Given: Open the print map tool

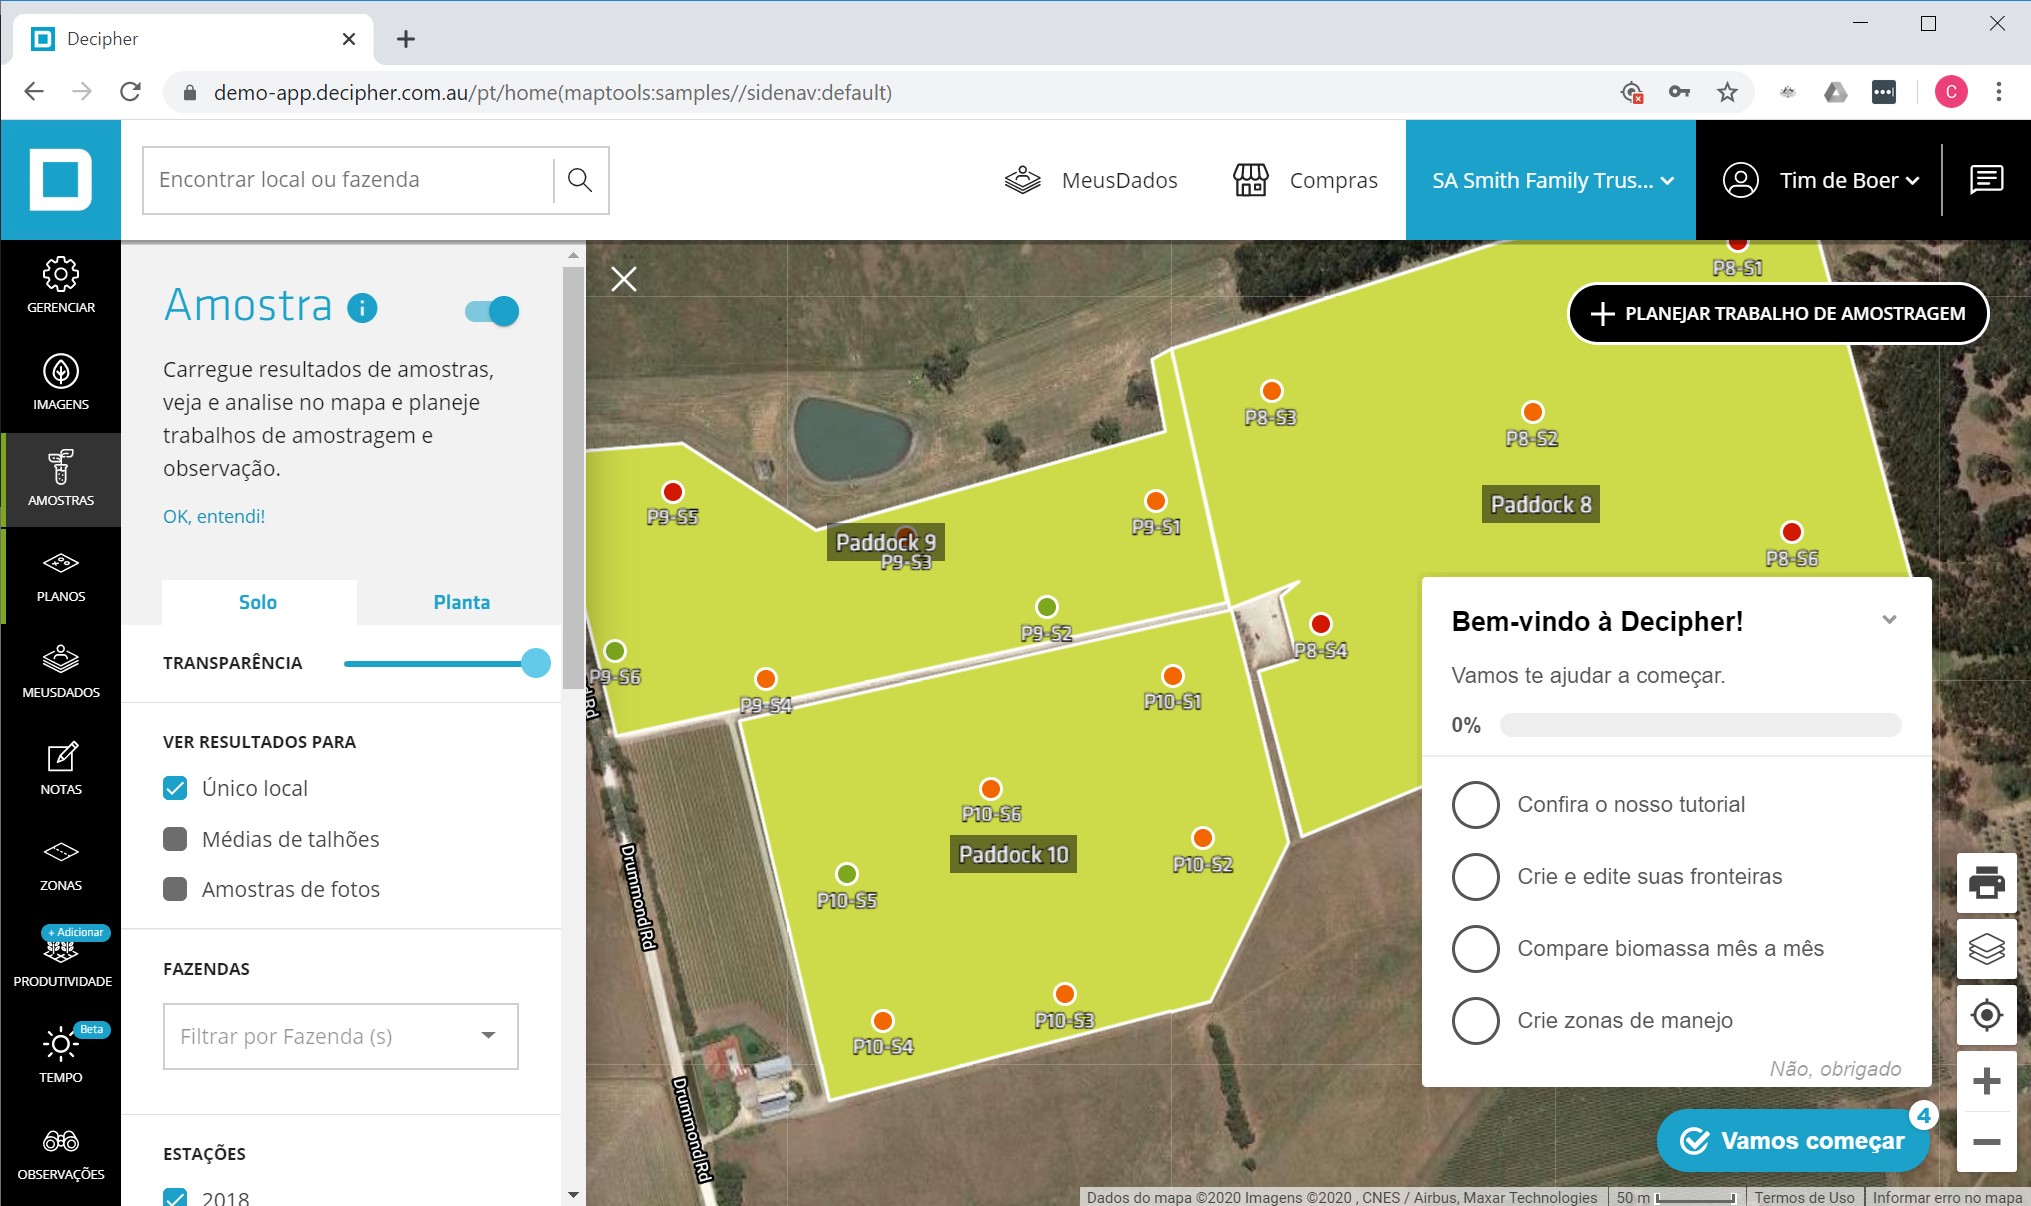Looking at the screenshot, I should click(x=1987, y=883).
